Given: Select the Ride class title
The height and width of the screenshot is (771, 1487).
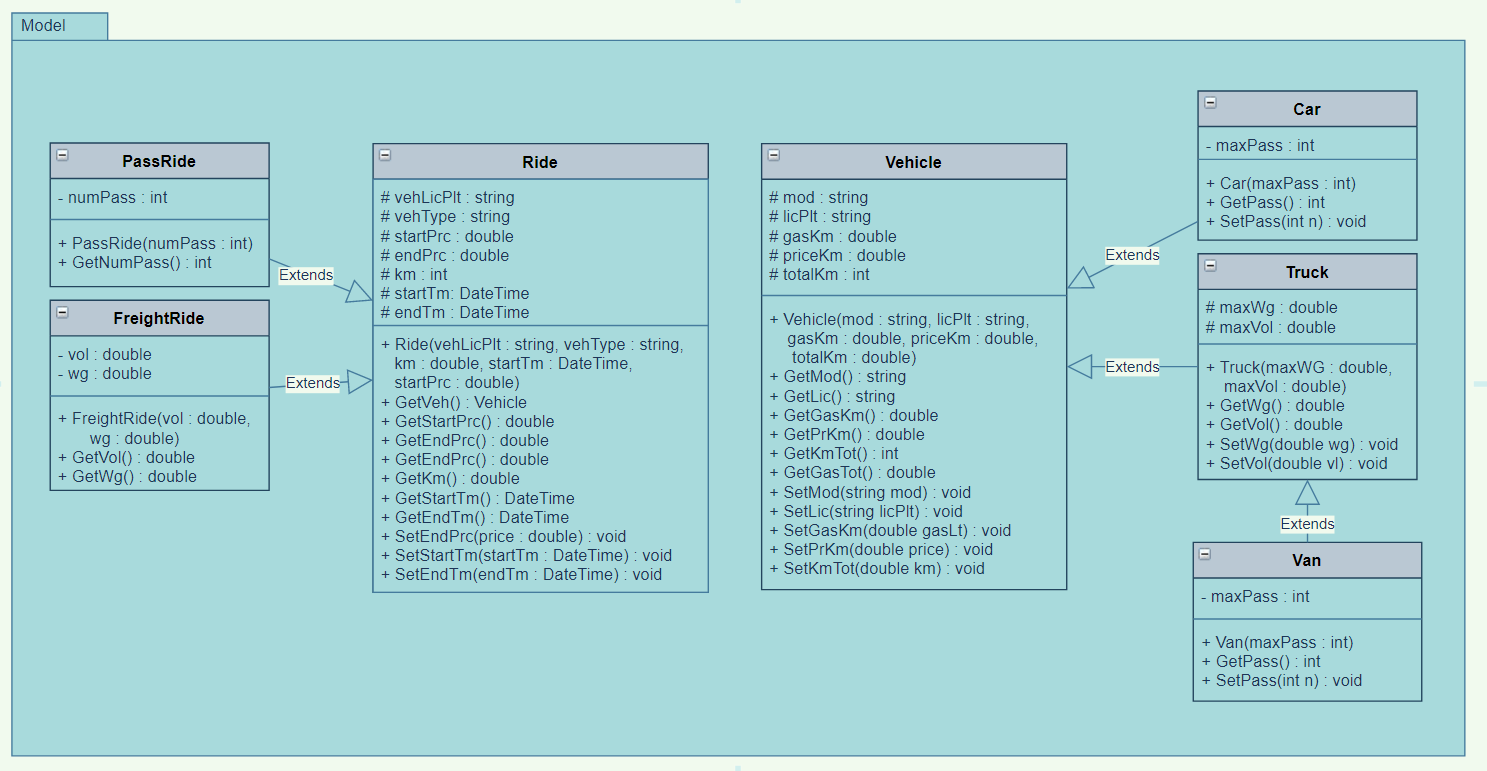Looking at the screenshot, I should 540,162.
